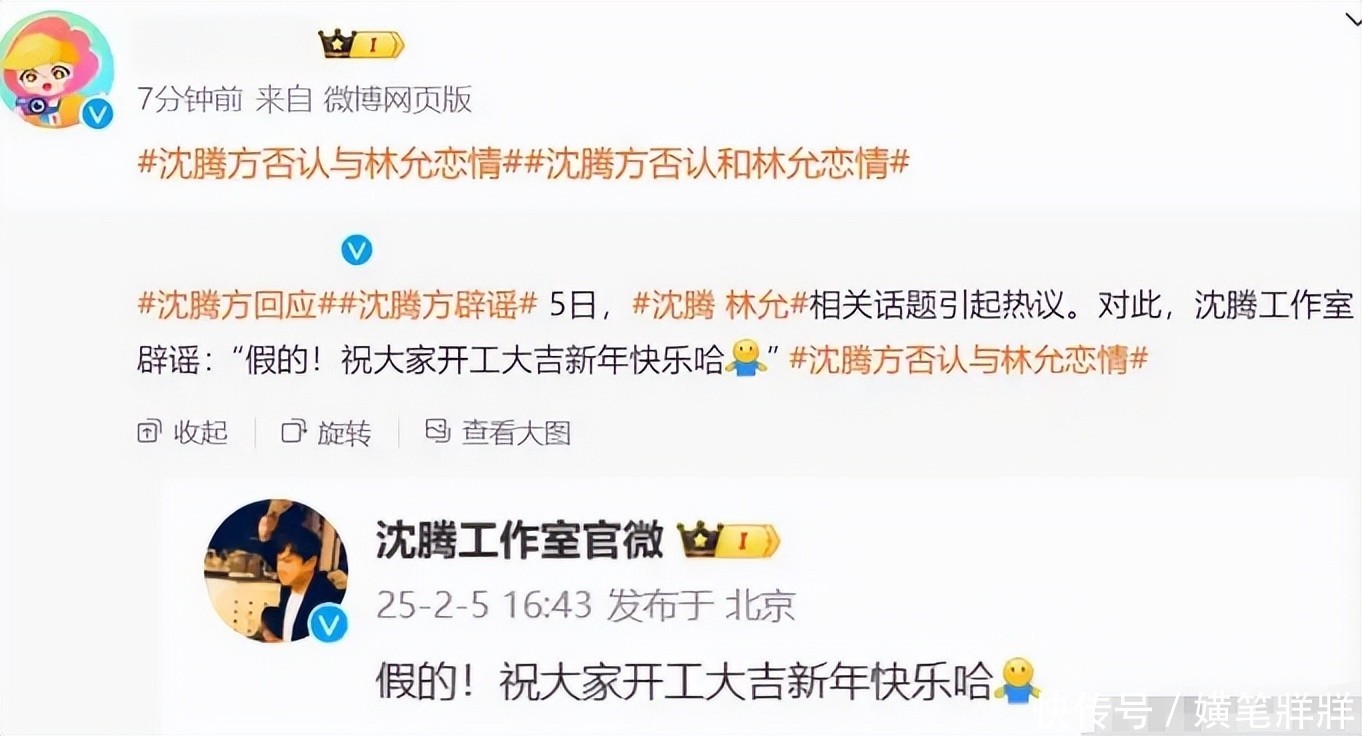Viewport: 1362px width, 736px height.
Task: Click the cartoon girl avatar at top
Action: point(56,69)
